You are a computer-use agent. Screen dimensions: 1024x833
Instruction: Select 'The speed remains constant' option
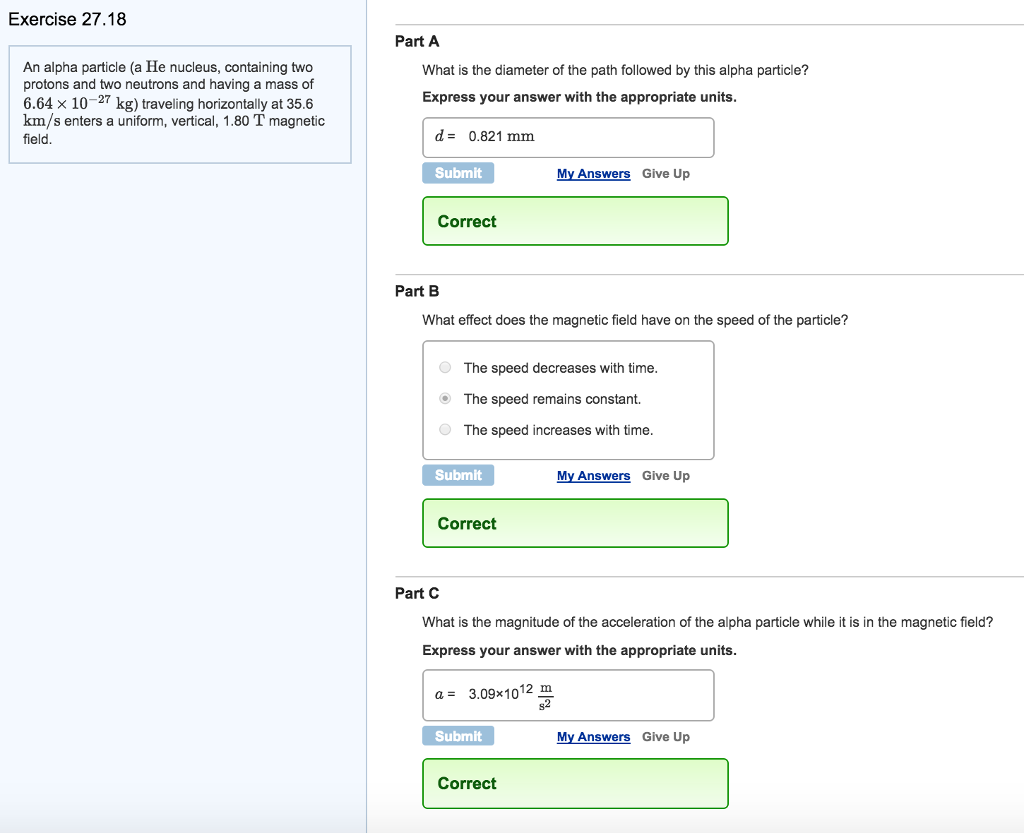445,398
